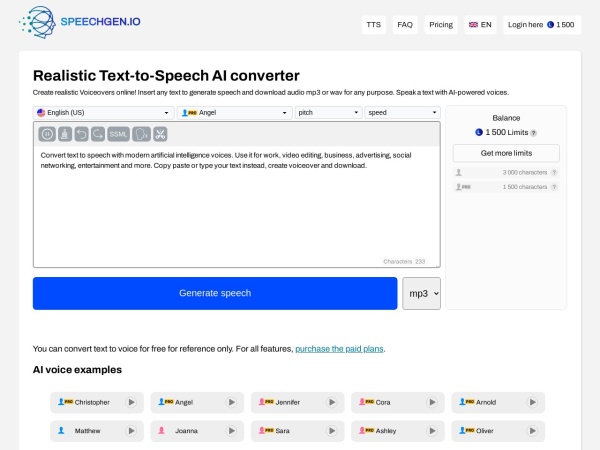Expand the pitch dropdown
Image resolution: width=600 pixels, height=450 pixels.
click(x=327, y=113)
